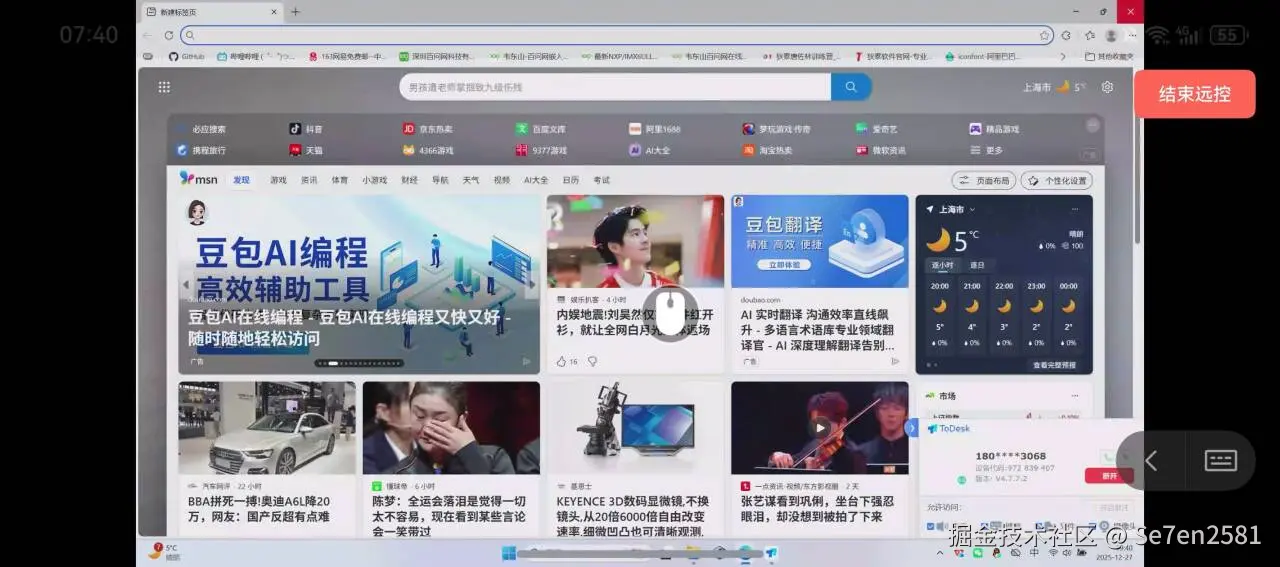Open the 京东热卖 quick link
This screenshot has width=1280, height=567.
coord(428,129)
